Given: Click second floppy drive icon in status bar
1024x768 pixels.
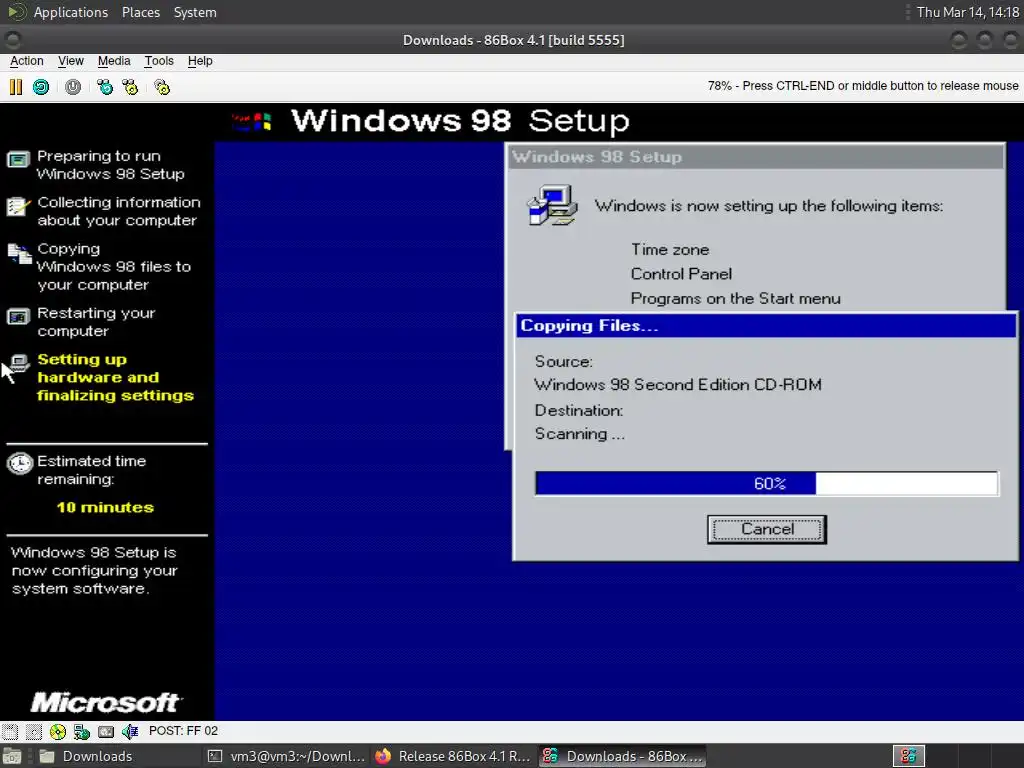Looking at the screenshot, I should coord(33,731).
